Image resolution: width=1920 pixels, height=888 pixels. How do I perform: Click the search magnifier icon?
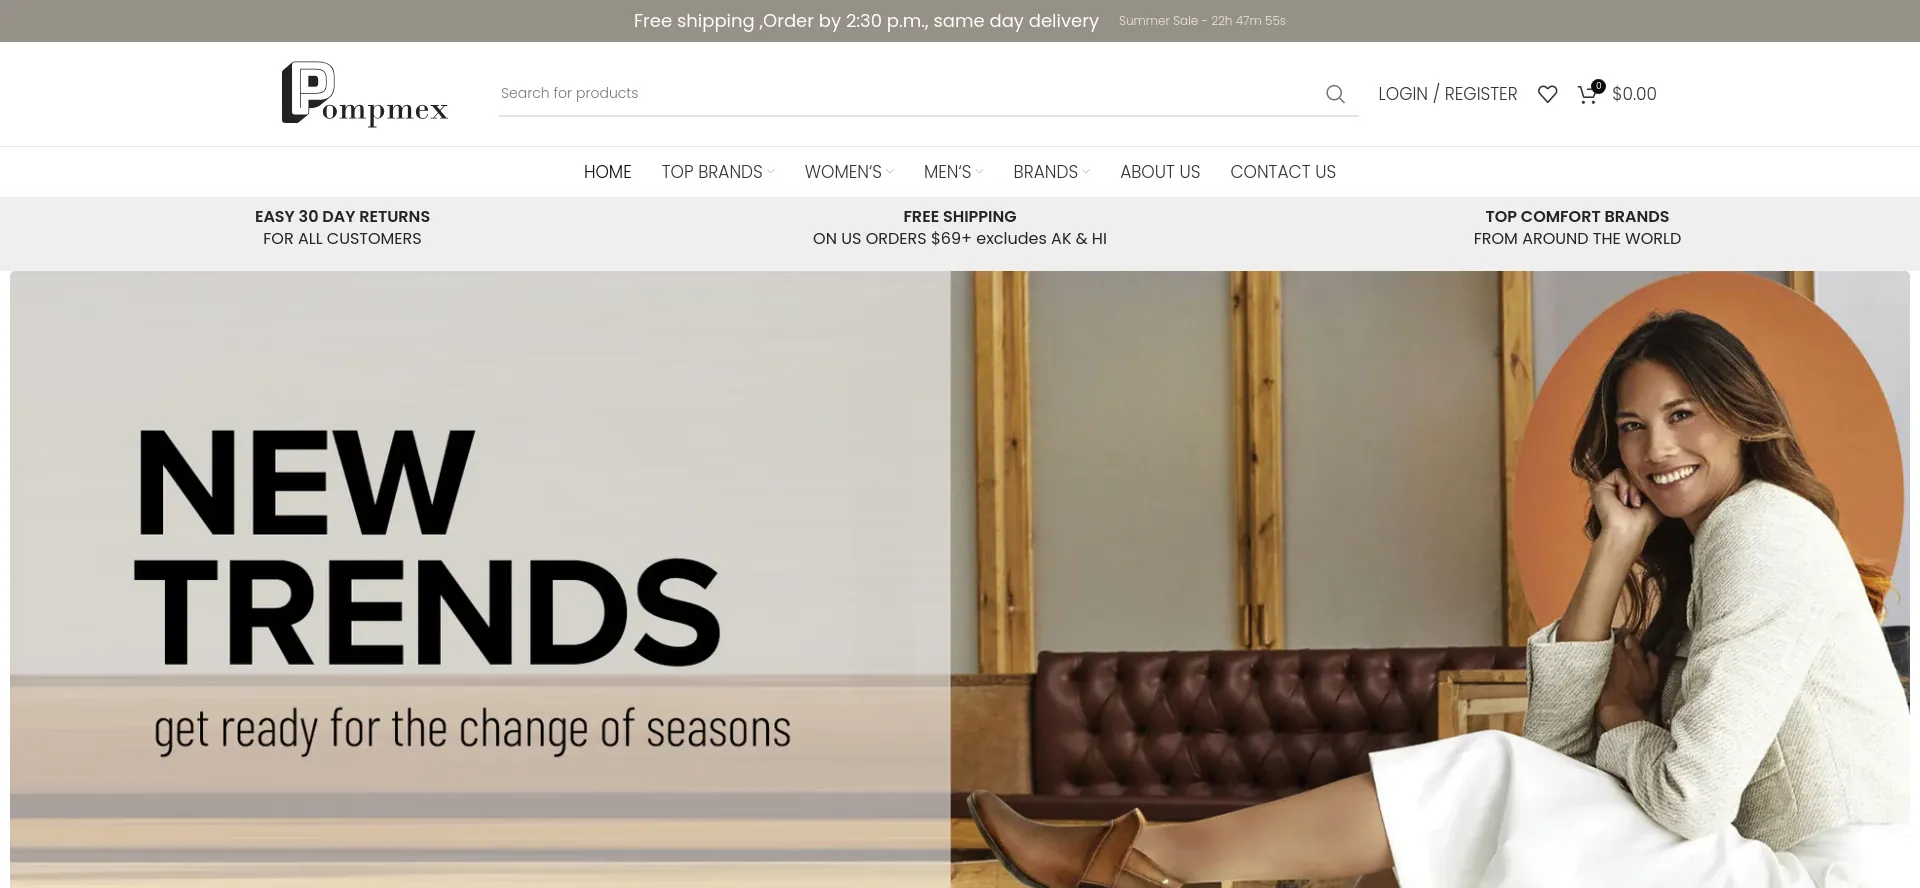(x=1335, y=94)
